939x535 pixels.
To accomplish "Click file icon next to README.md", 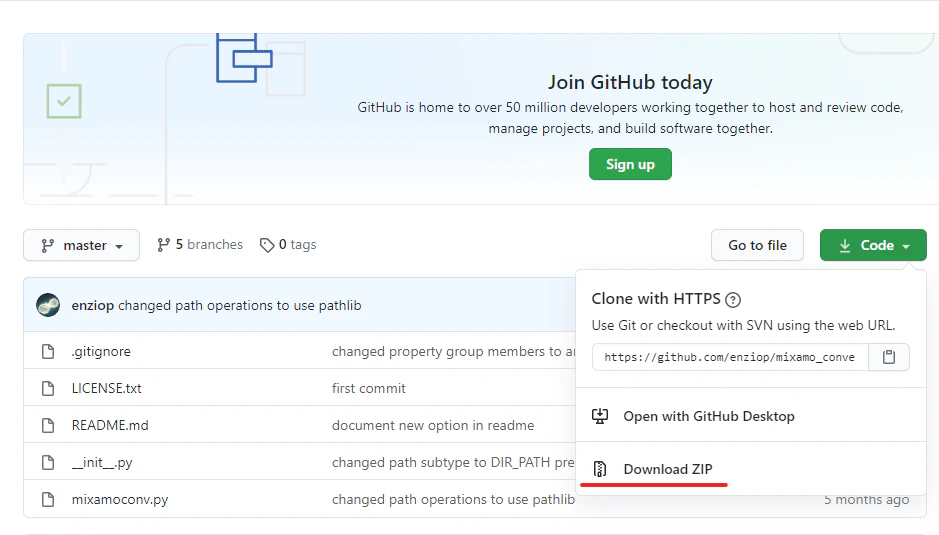I will click(x=48, y=425).
